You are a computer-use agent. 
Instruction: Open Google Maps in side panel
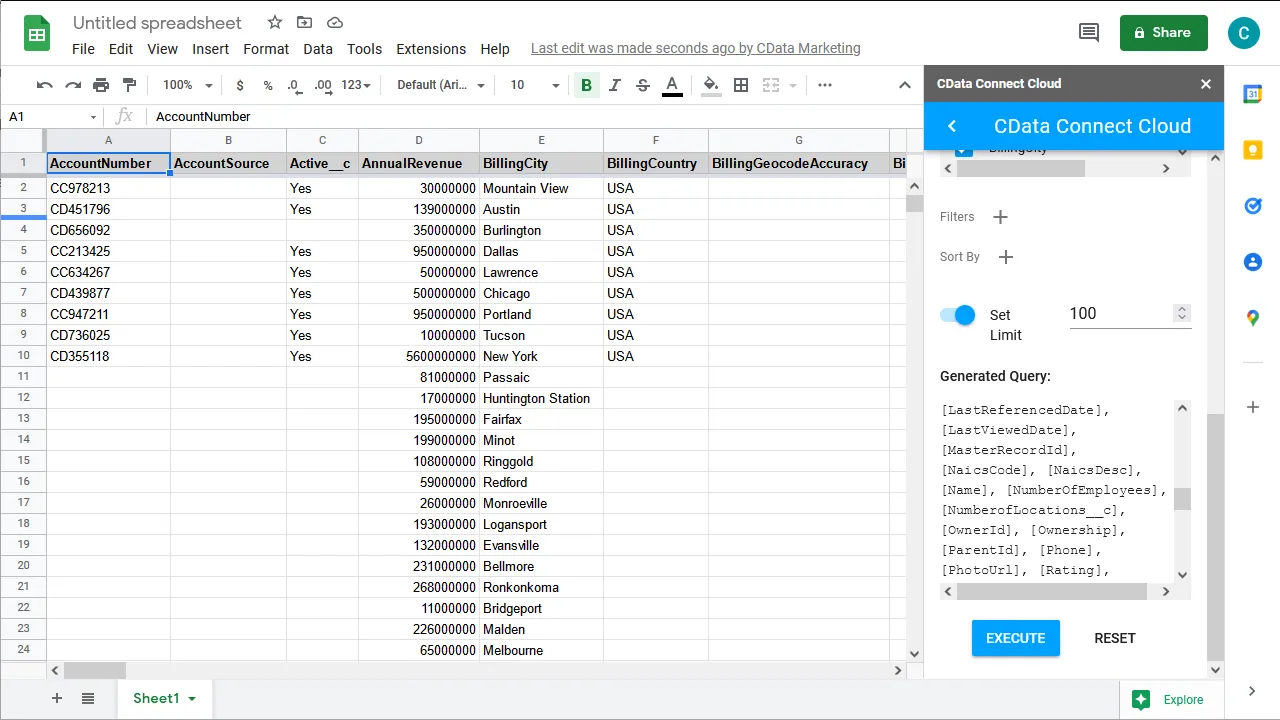(1252, 318)
